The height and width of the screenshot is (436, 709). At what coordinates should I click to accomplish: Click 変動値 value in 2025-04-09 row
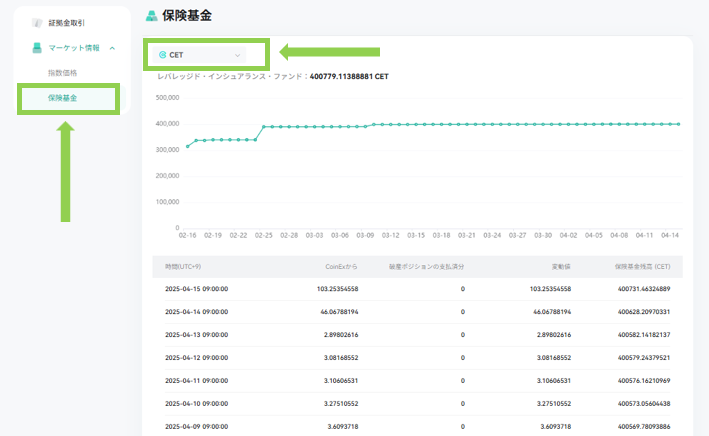556,427
